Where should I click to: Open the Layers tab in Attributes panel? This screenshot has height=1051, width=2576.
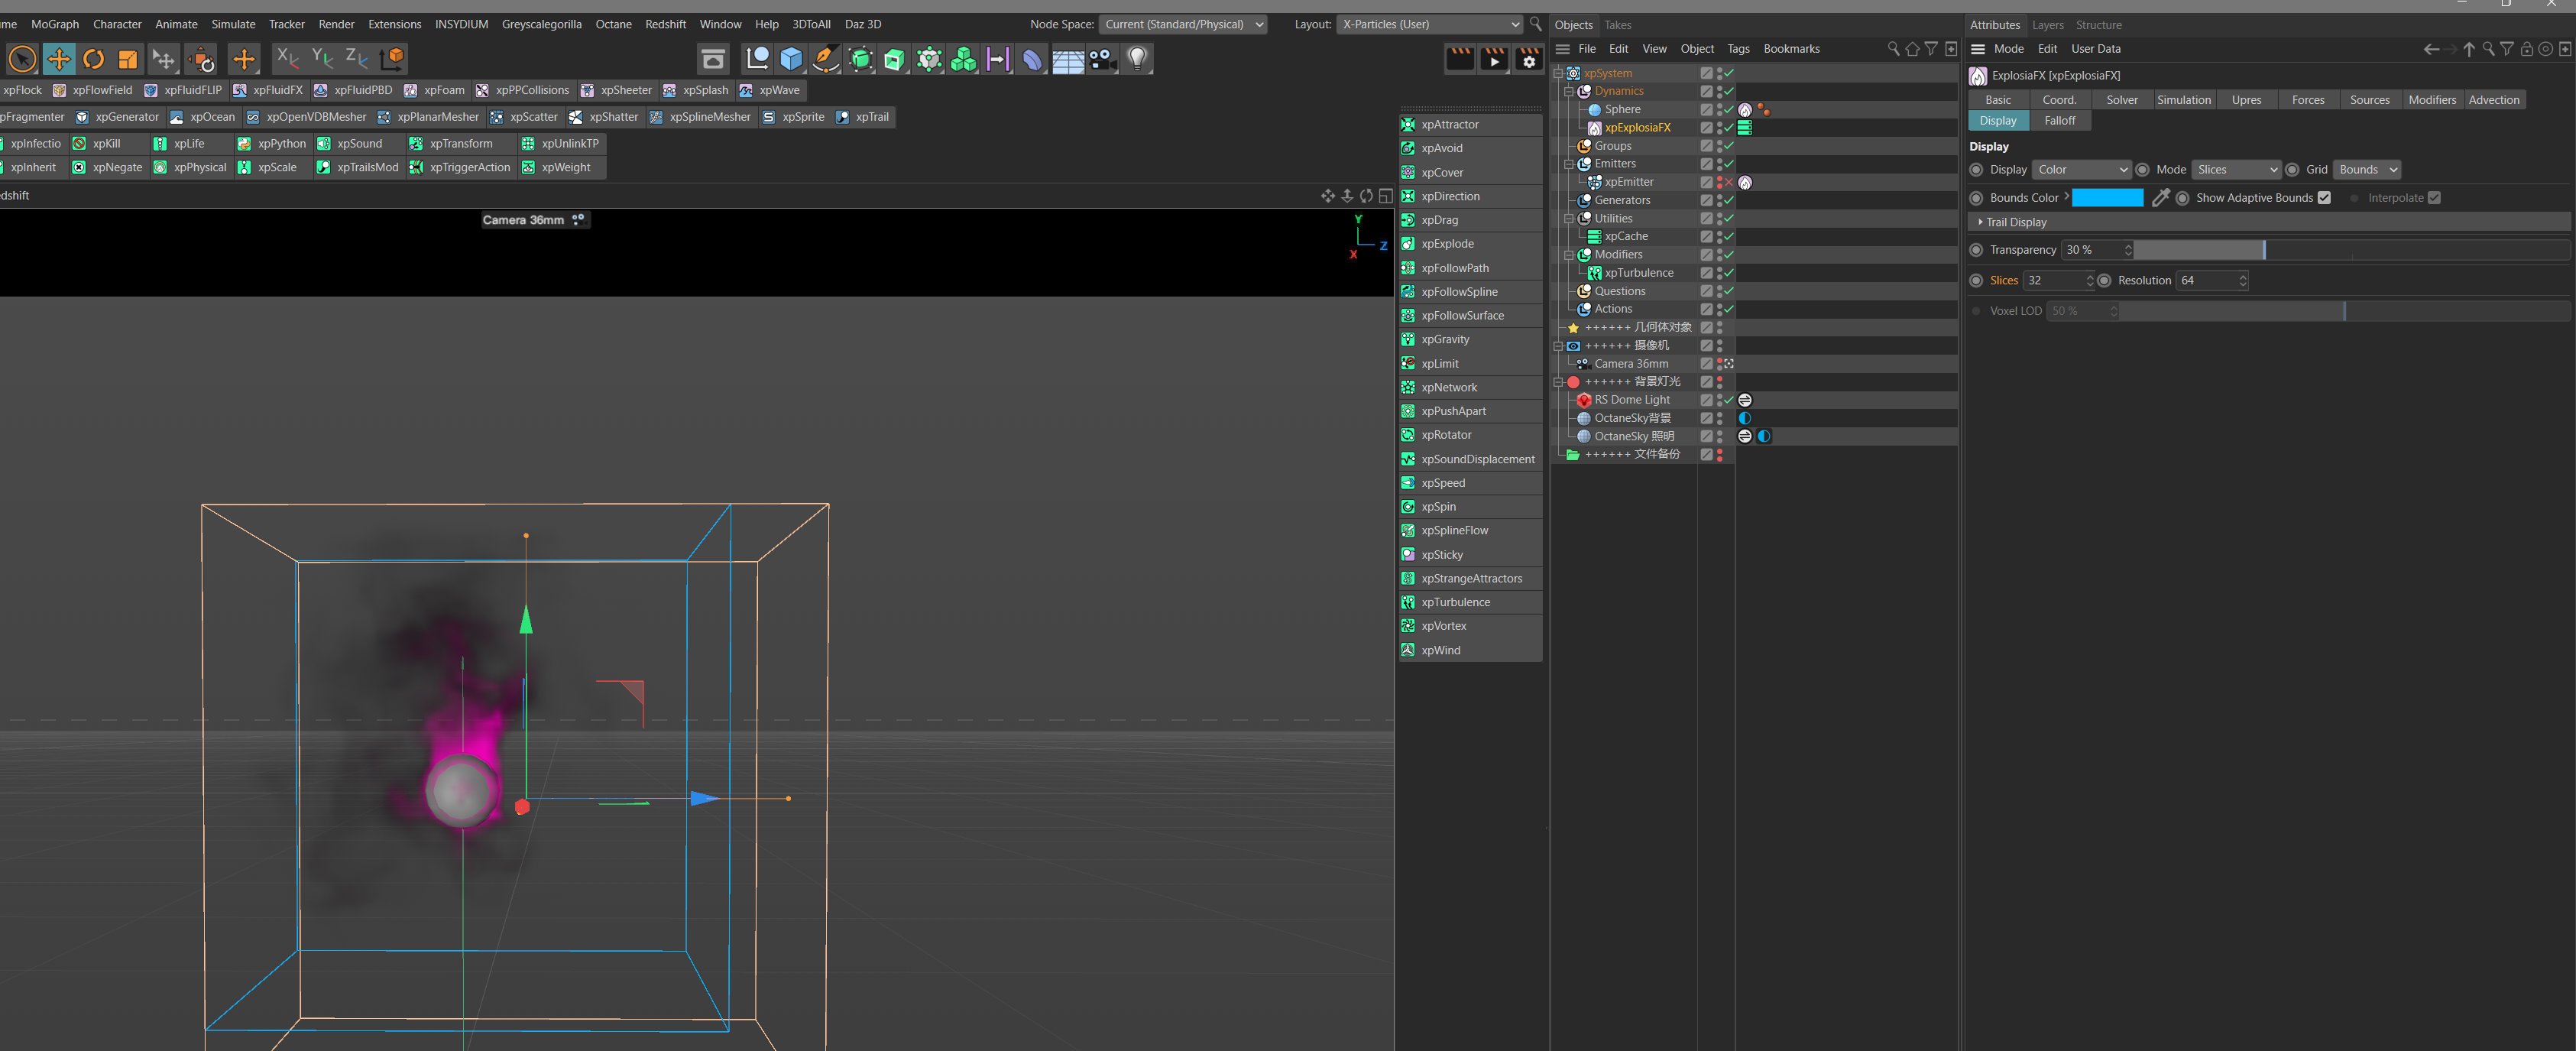pos(2047,25)
